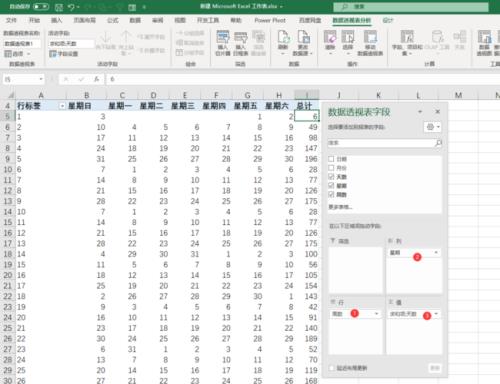Toggle the AutoSave (自动保存) switch

(41, 6)
